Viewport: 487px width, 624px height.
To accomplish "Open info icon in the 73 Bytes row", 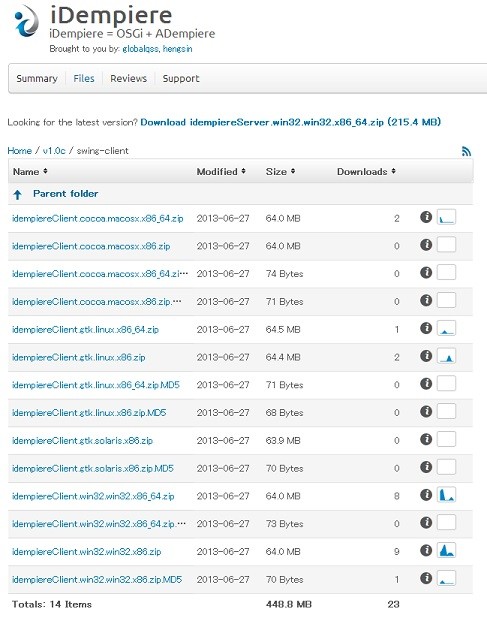I will coord(426,523).
